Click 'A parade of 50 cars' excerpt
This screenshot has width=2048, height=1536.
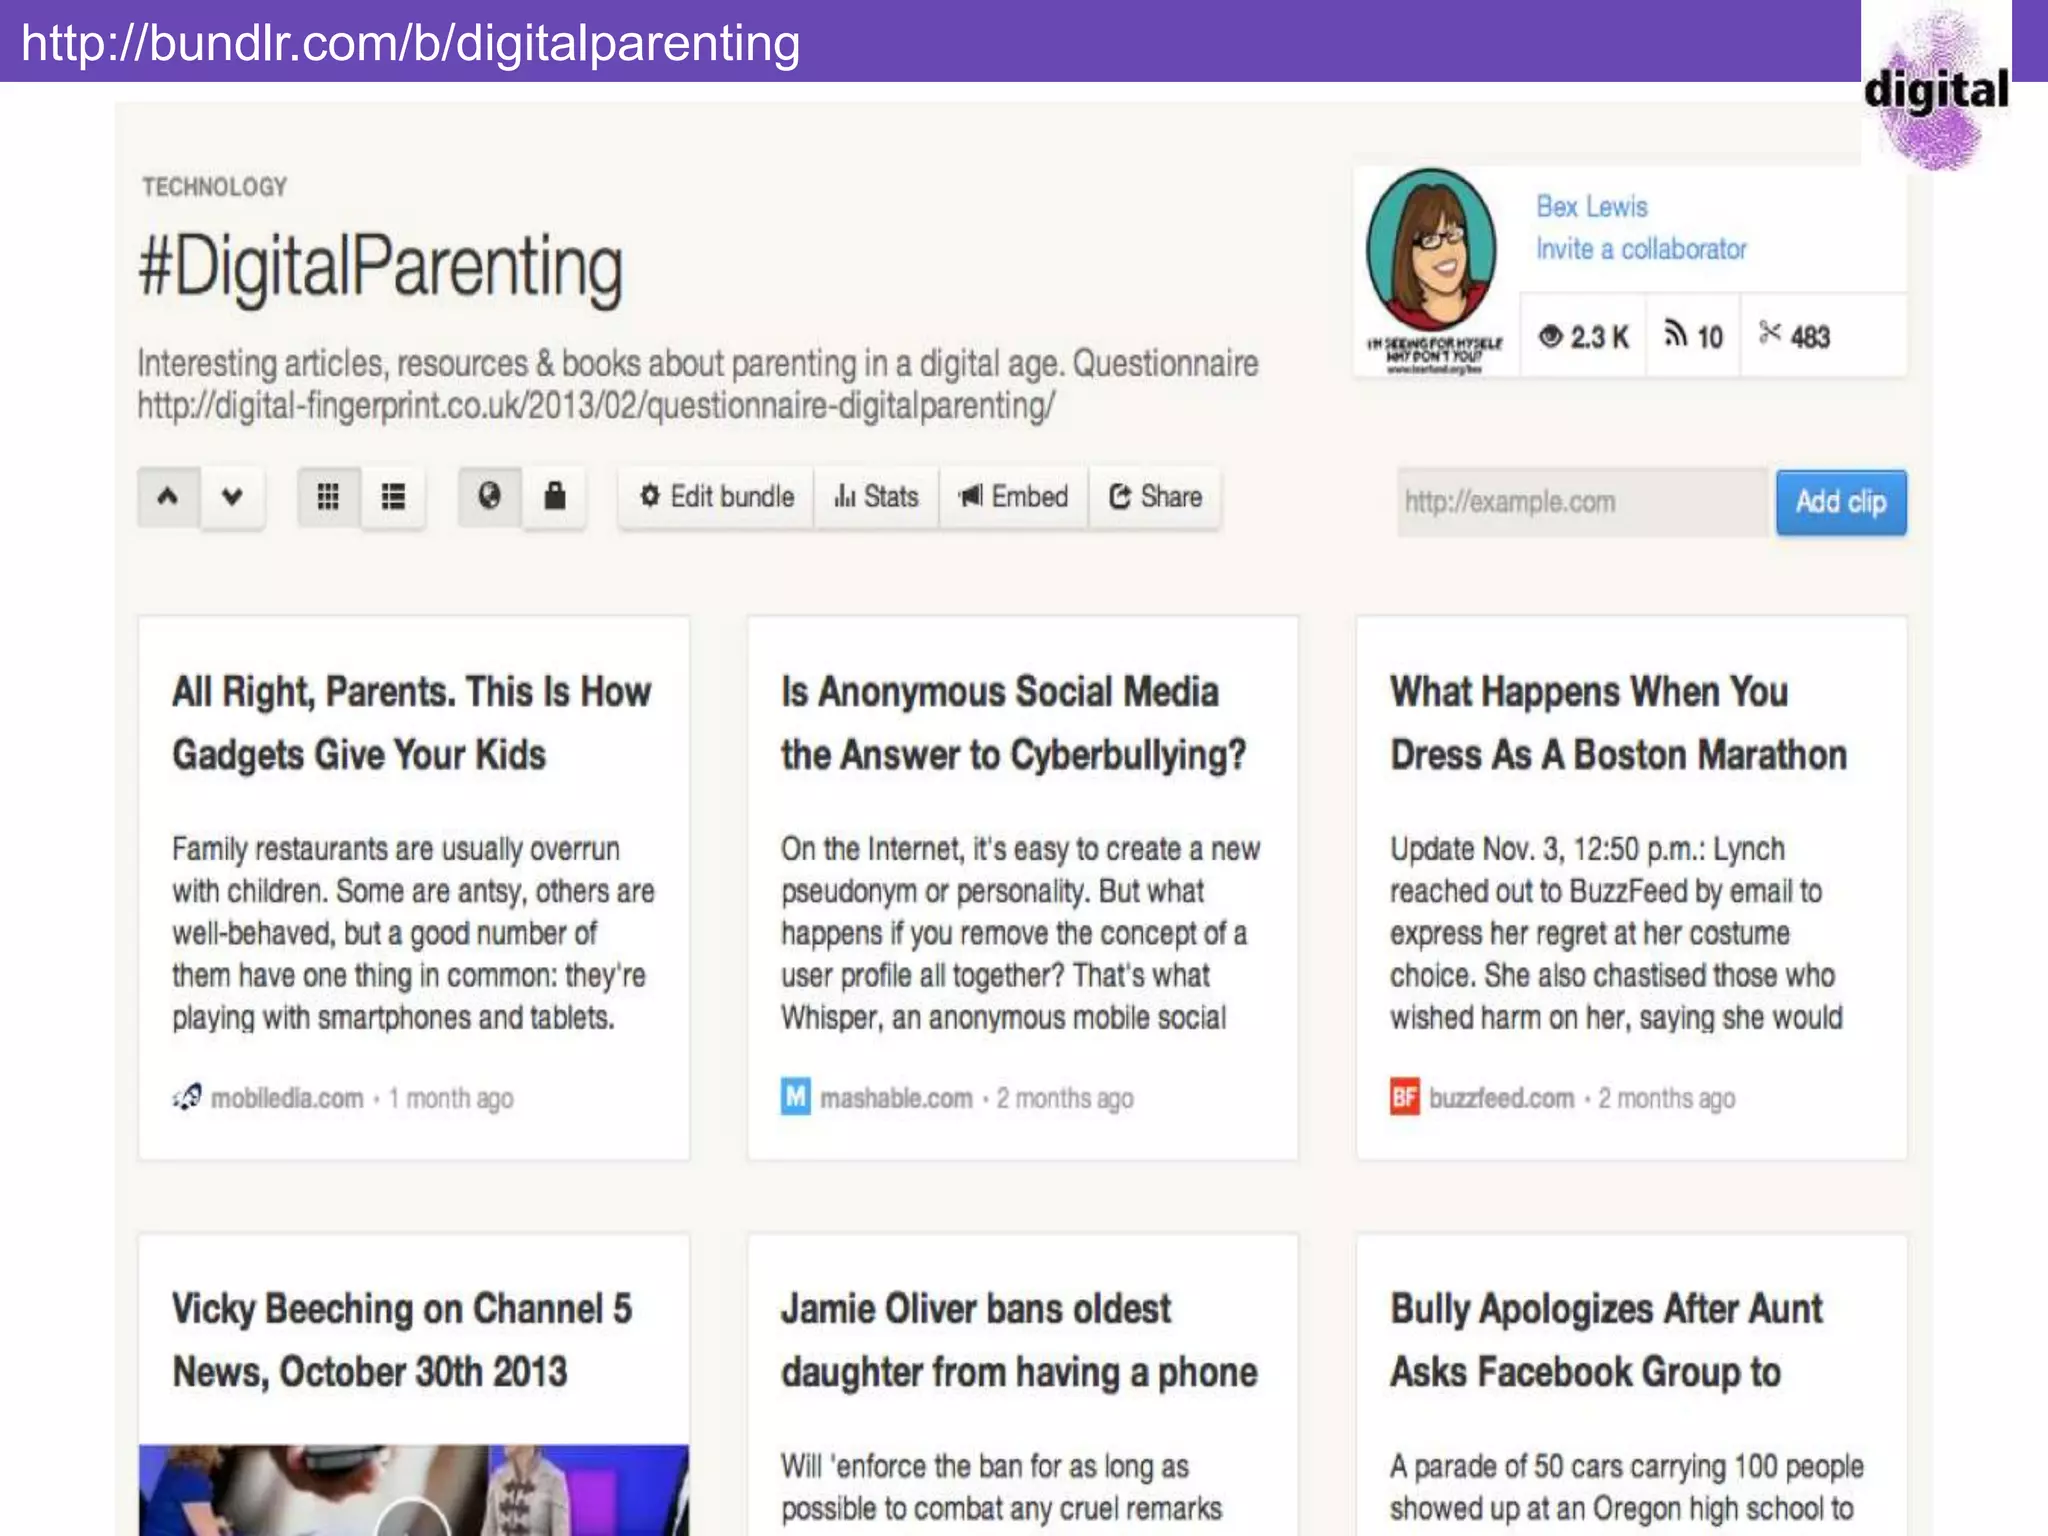[1626, 1487]
